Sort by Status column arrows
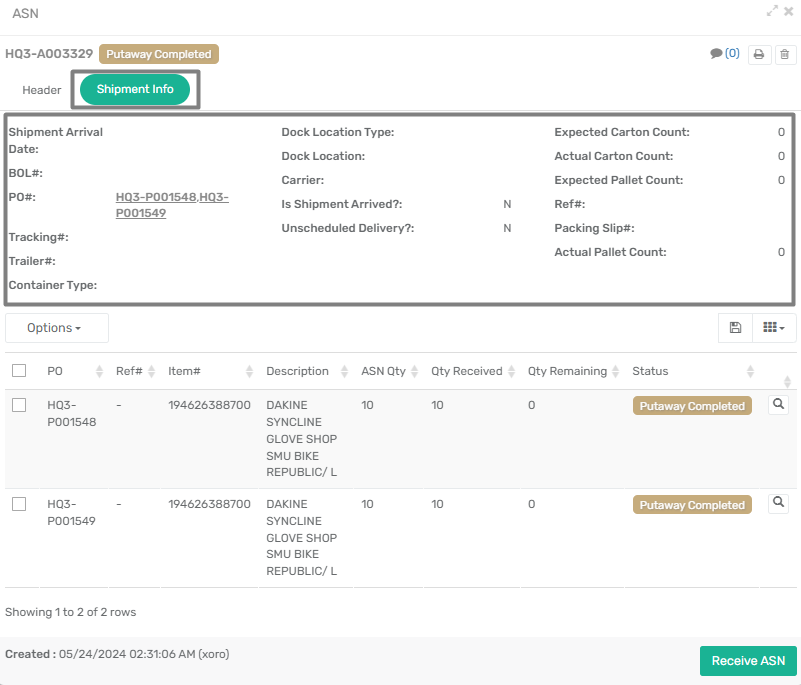The height and width of the screenshot is (685, 801). [750, 371]
